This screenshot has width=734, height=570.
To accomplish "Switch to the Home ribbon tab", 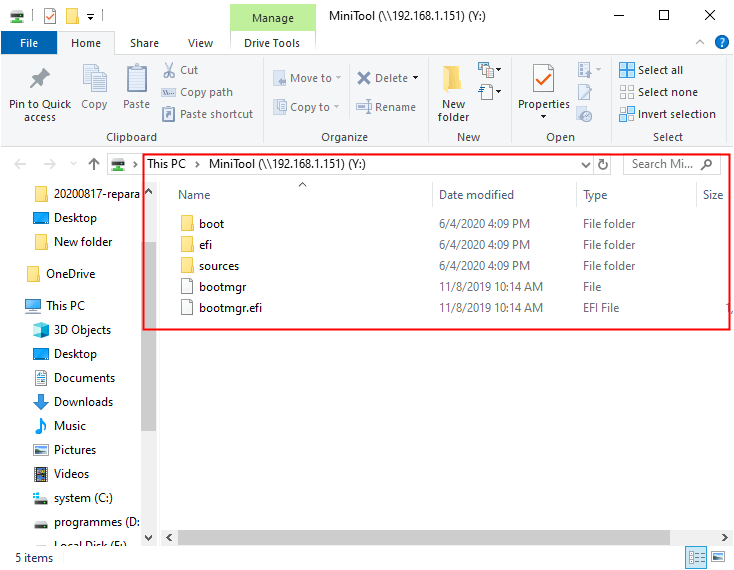I will point(86,43).
